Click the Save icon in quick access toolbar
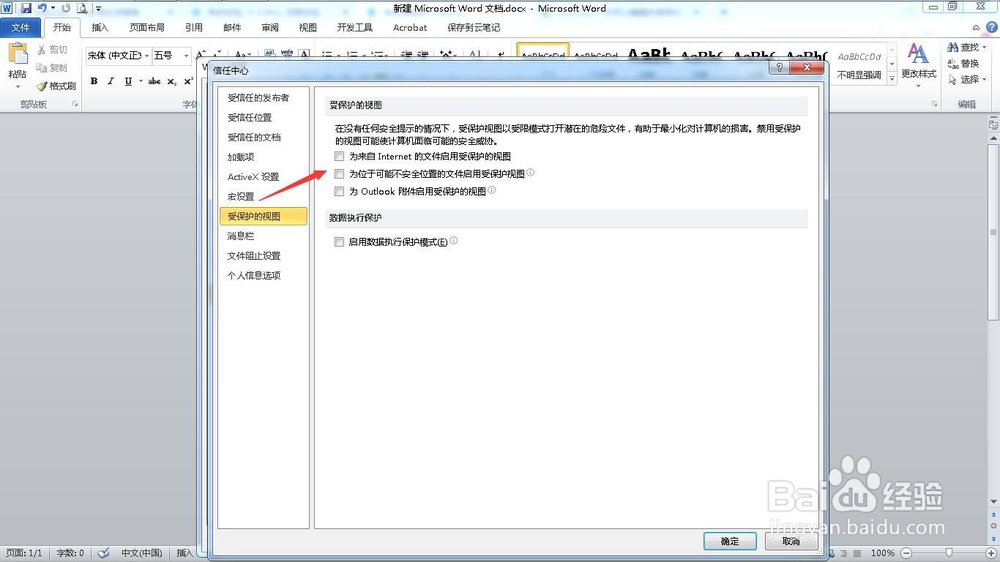 click(x=26, y=8)
